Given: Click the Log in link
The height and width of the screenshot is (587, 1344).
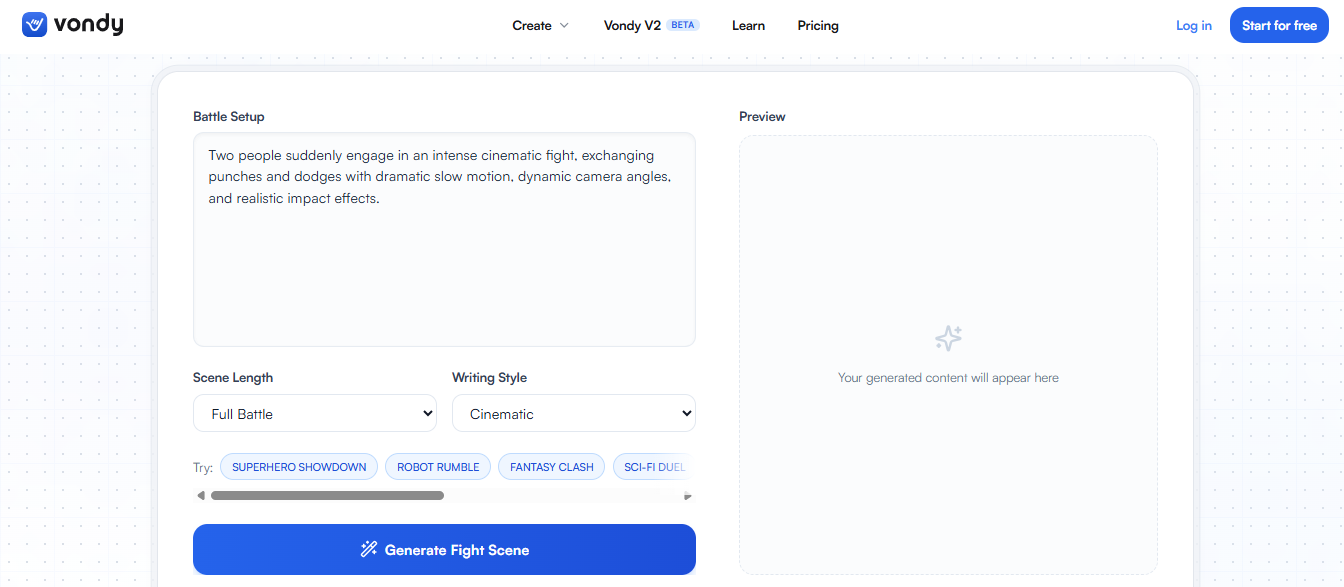Looking at the screenshot, I should [x=1193, y=26].
